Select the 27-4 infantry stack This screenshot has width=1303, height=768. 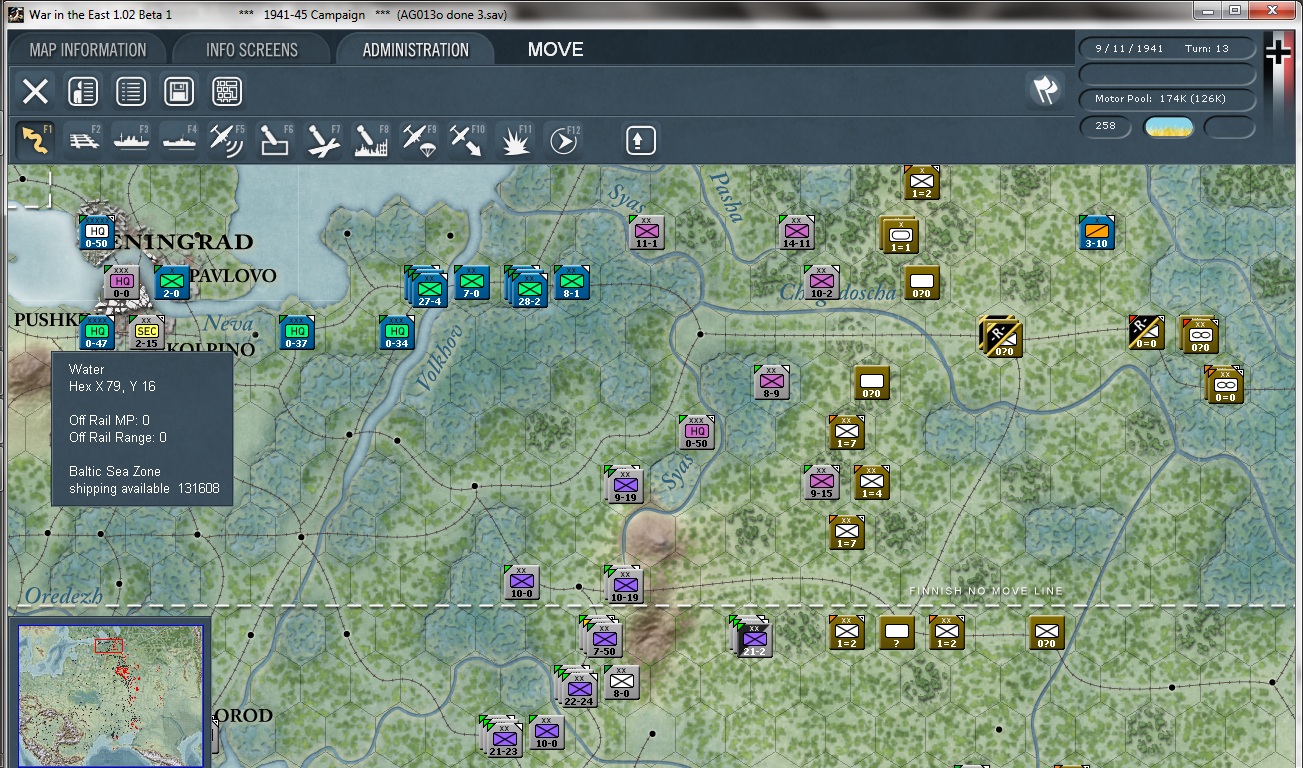coord(427,287)
